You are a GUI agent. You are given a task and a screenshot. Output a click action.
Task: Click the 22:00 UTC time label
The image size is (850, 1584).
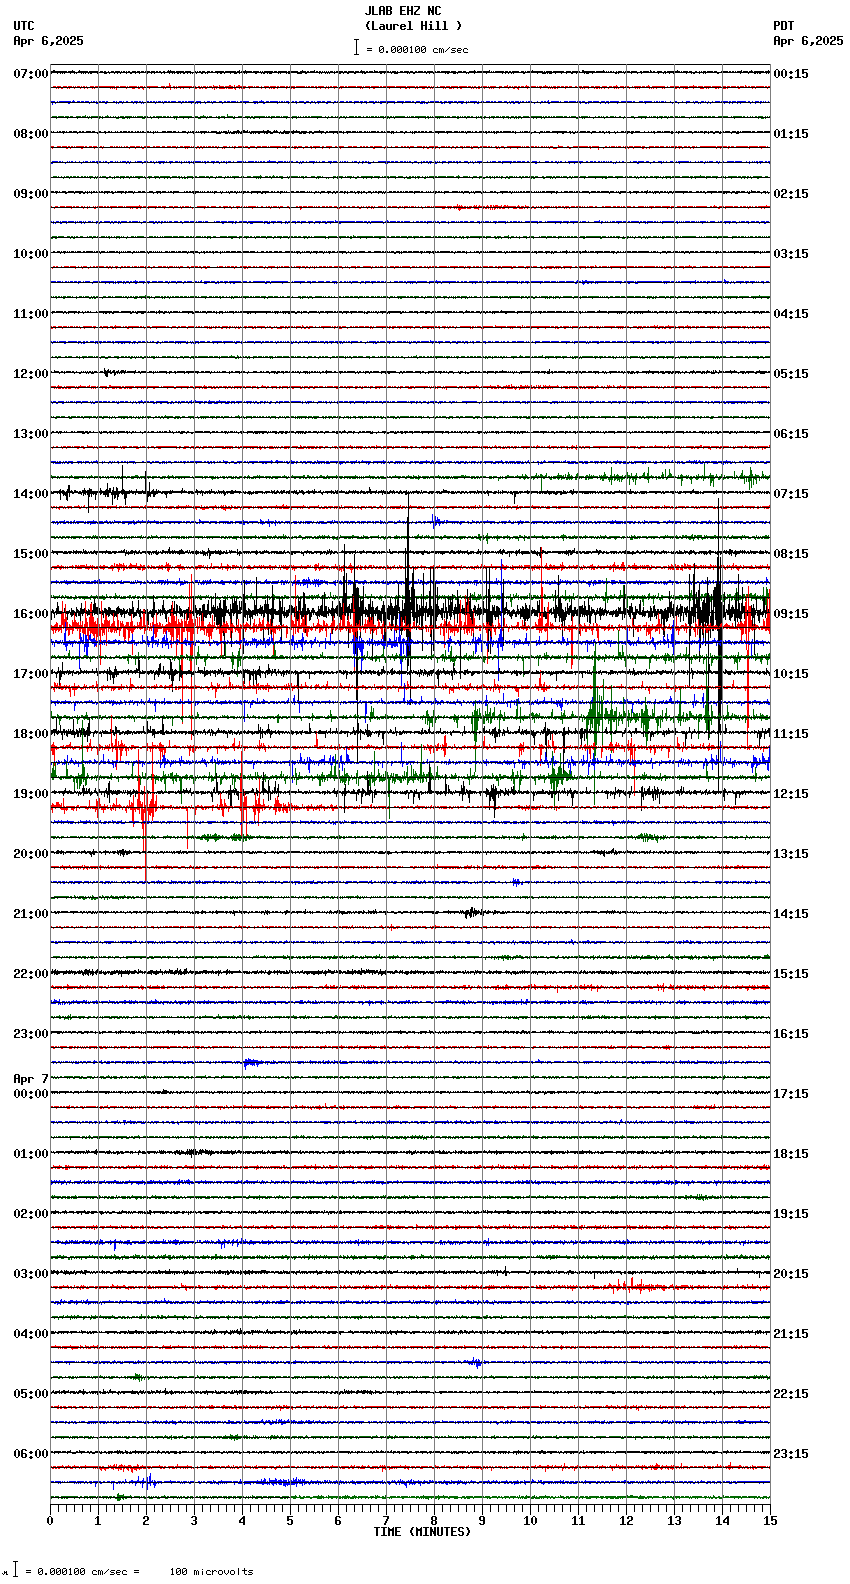click(31, 974)
